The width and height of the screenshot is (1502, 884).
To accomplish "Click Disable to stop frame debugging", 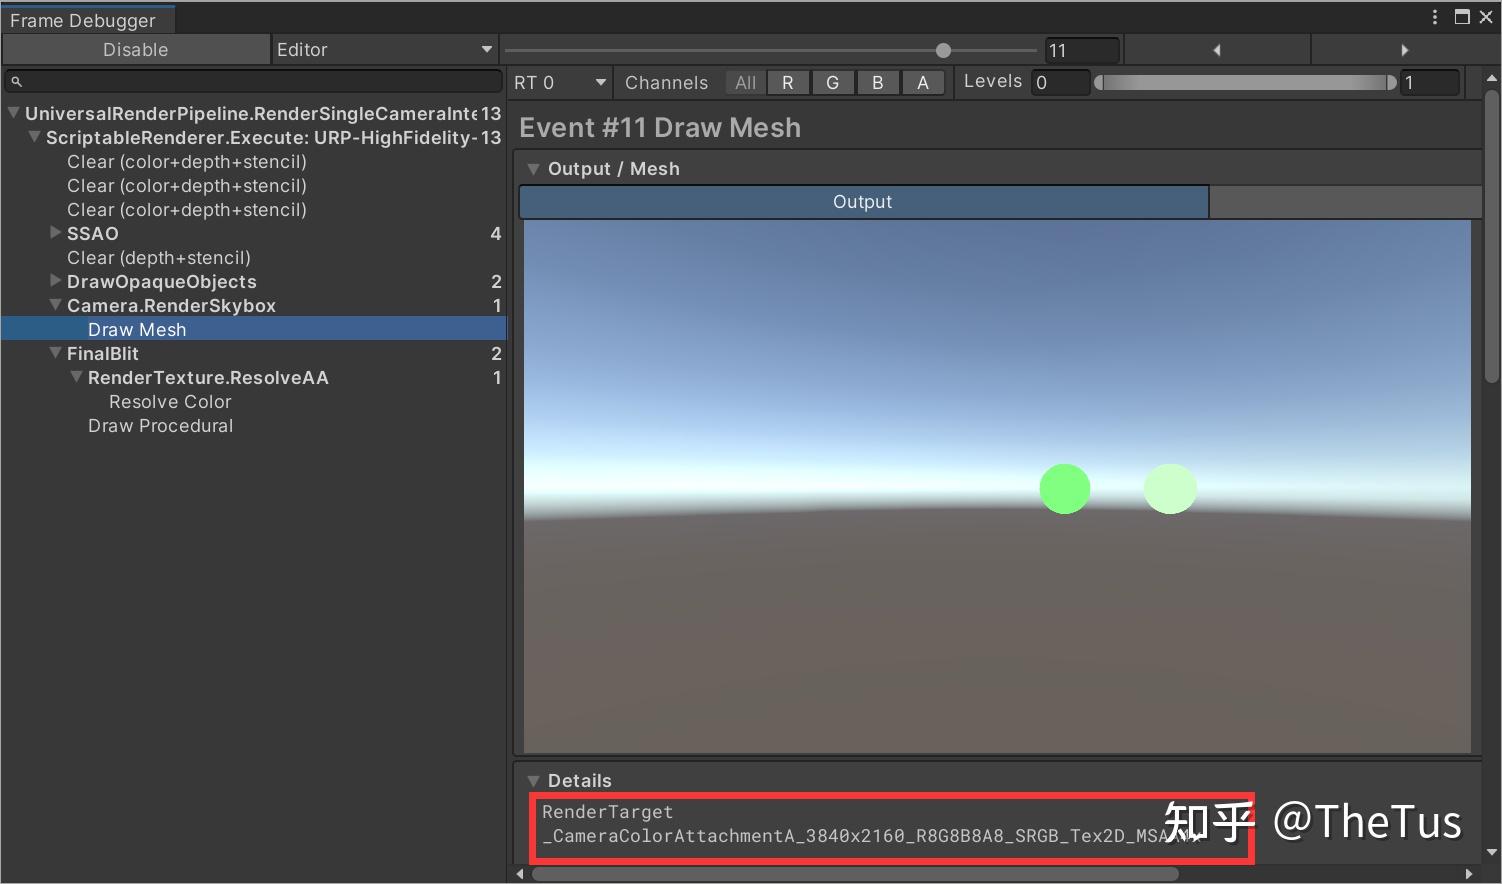I will (135, 49).
